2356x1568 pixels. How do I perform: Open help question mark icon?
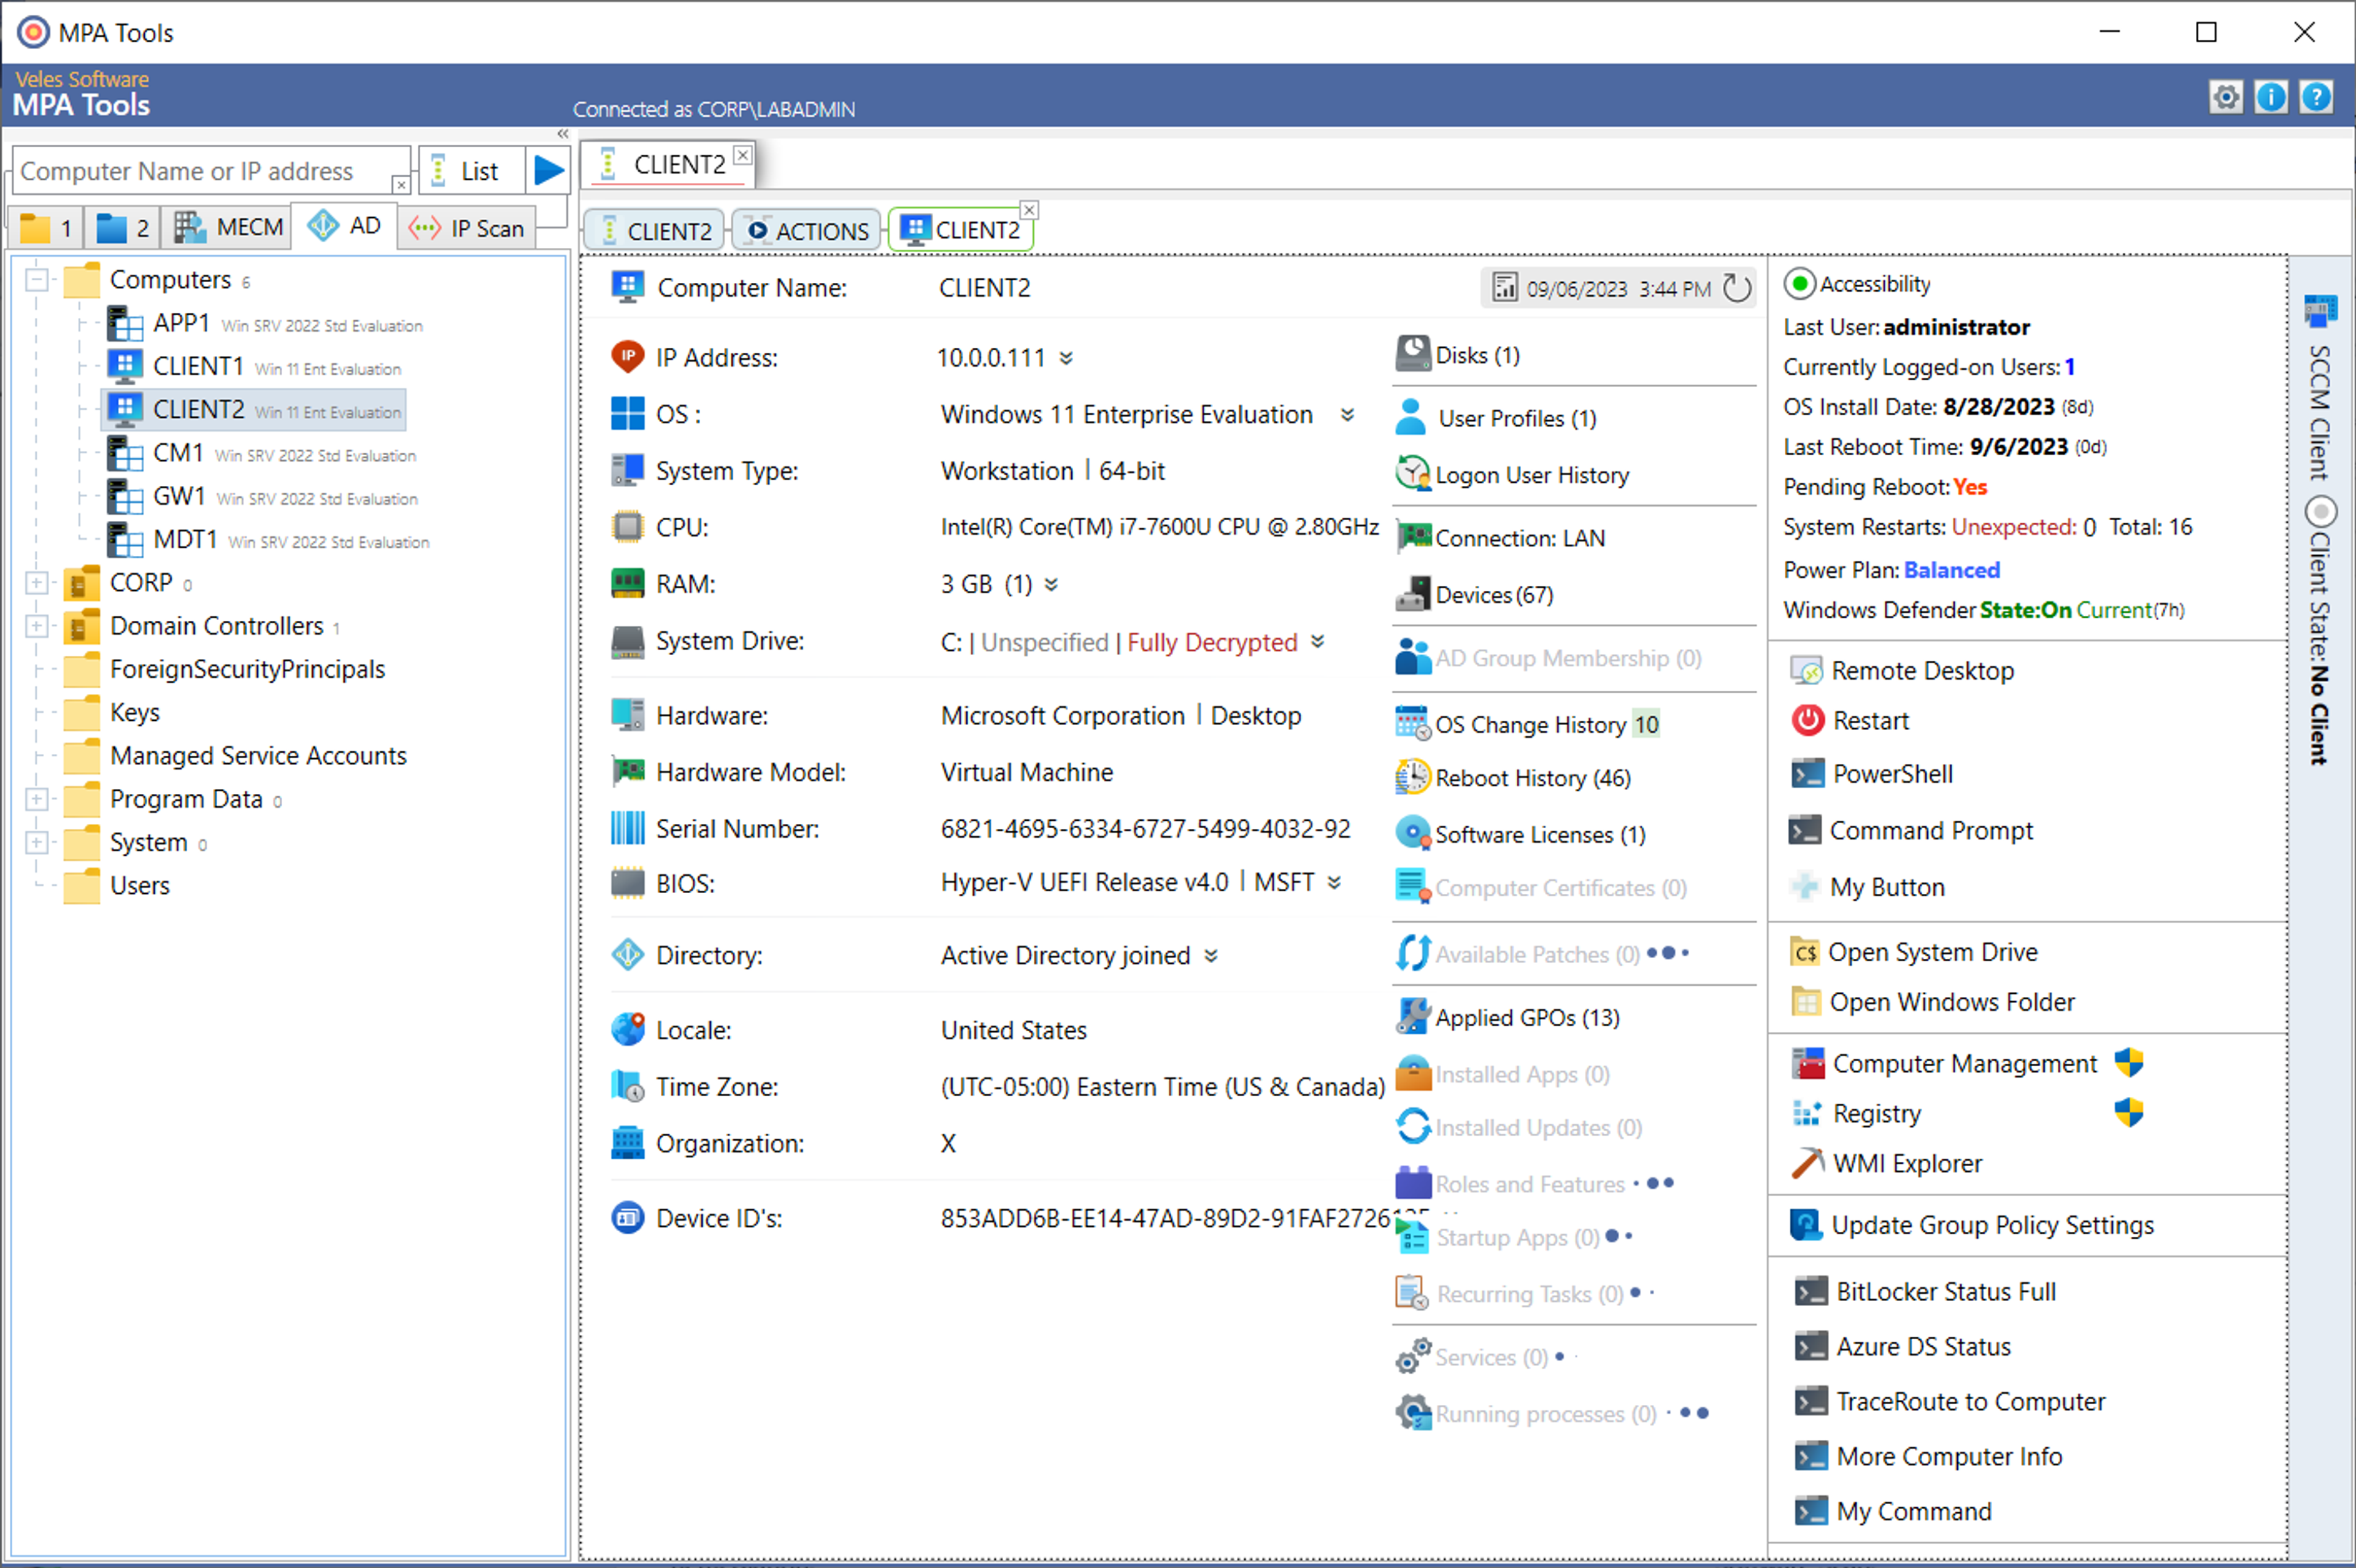click(2316, 97)
